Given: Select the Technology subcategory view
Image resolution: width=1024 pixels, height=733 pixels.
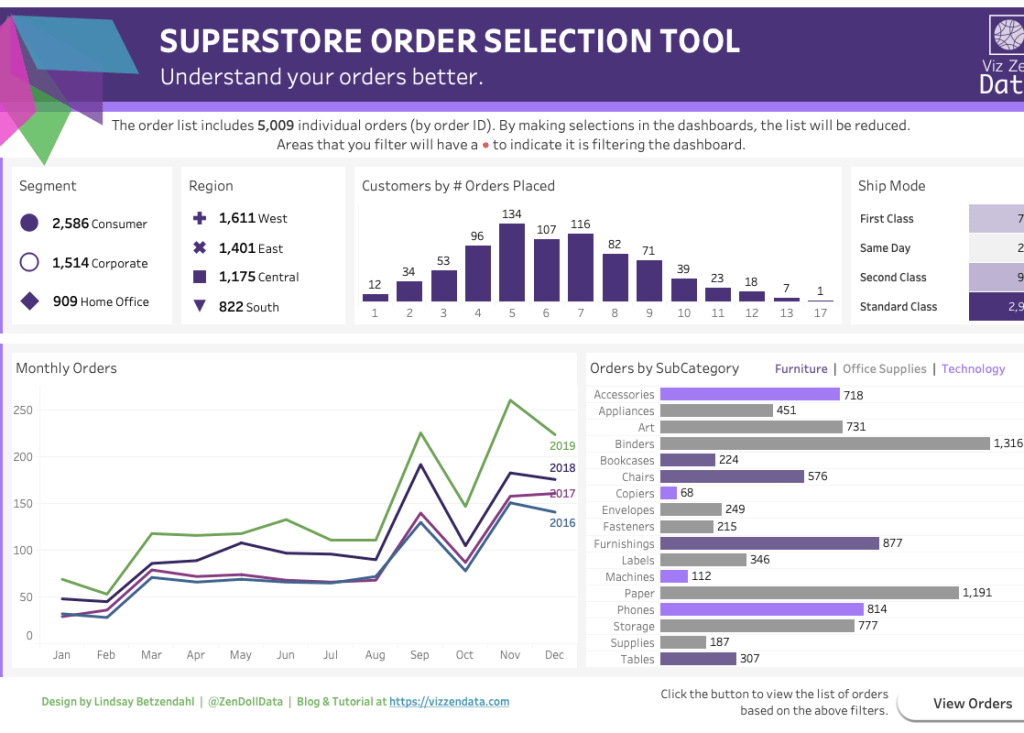Looking at the screenshot, I should pos(972,368).
